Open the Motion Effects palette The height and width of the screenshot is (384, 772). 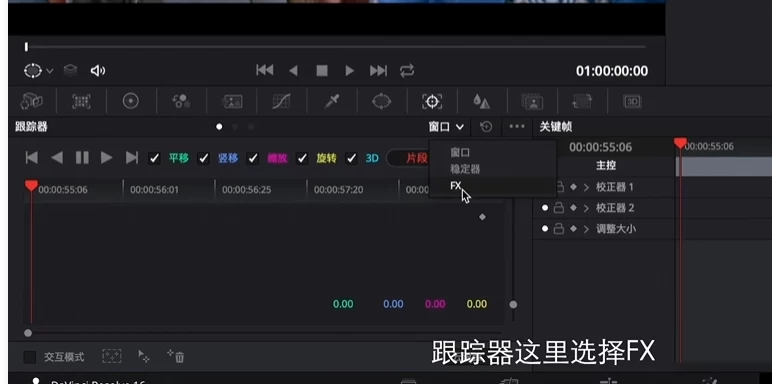231,101
